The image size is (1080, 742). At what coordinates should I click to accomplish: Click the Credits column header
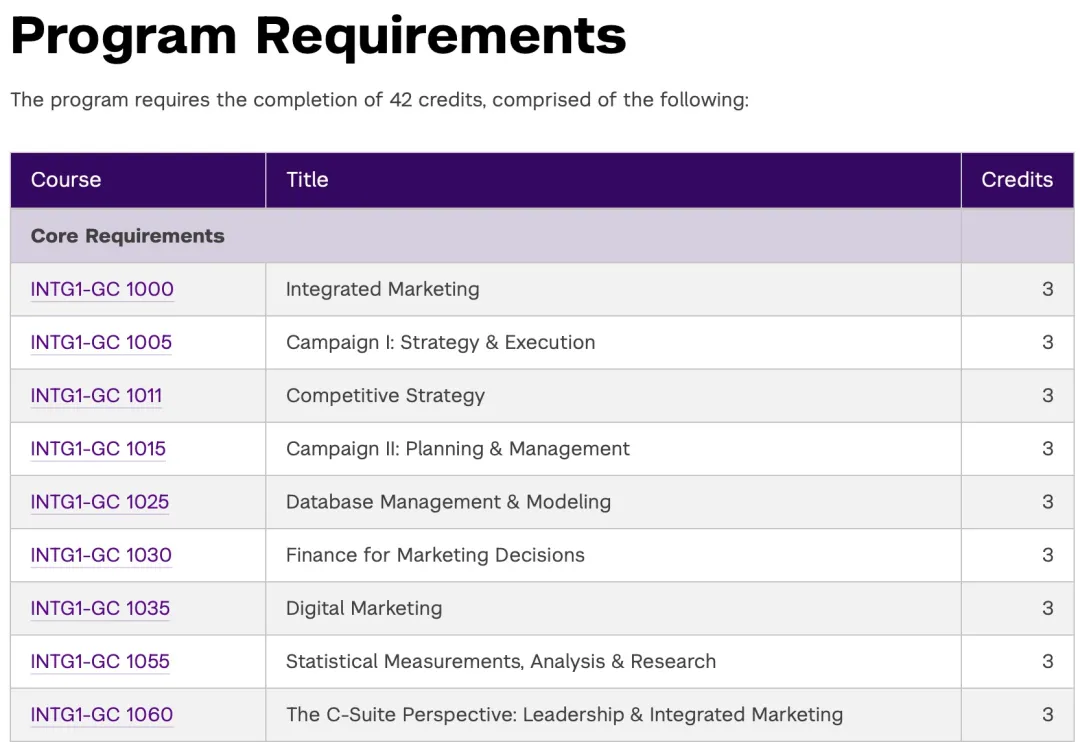(1016, 180)
